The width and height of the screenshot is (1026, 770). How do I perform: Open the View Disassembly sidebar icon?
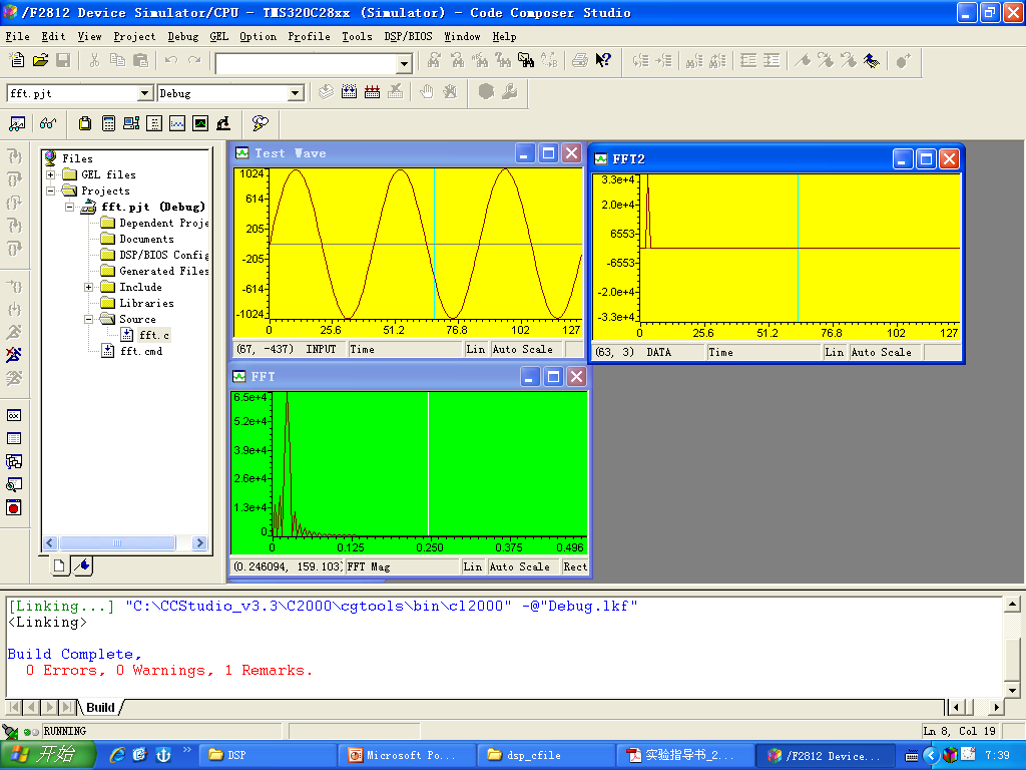(14, 484)
